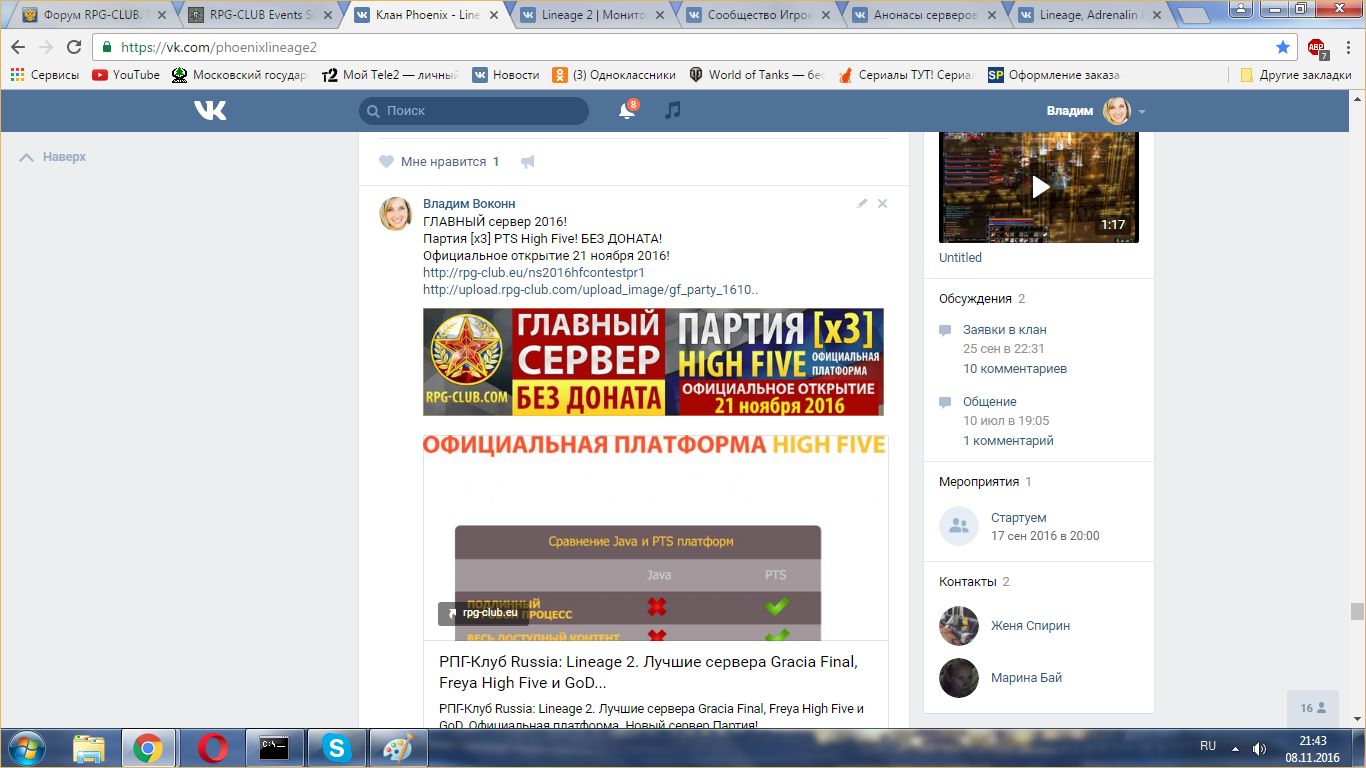Close the Клан Phoenix tab
The image size is (1366, 768).
[492, 15]
